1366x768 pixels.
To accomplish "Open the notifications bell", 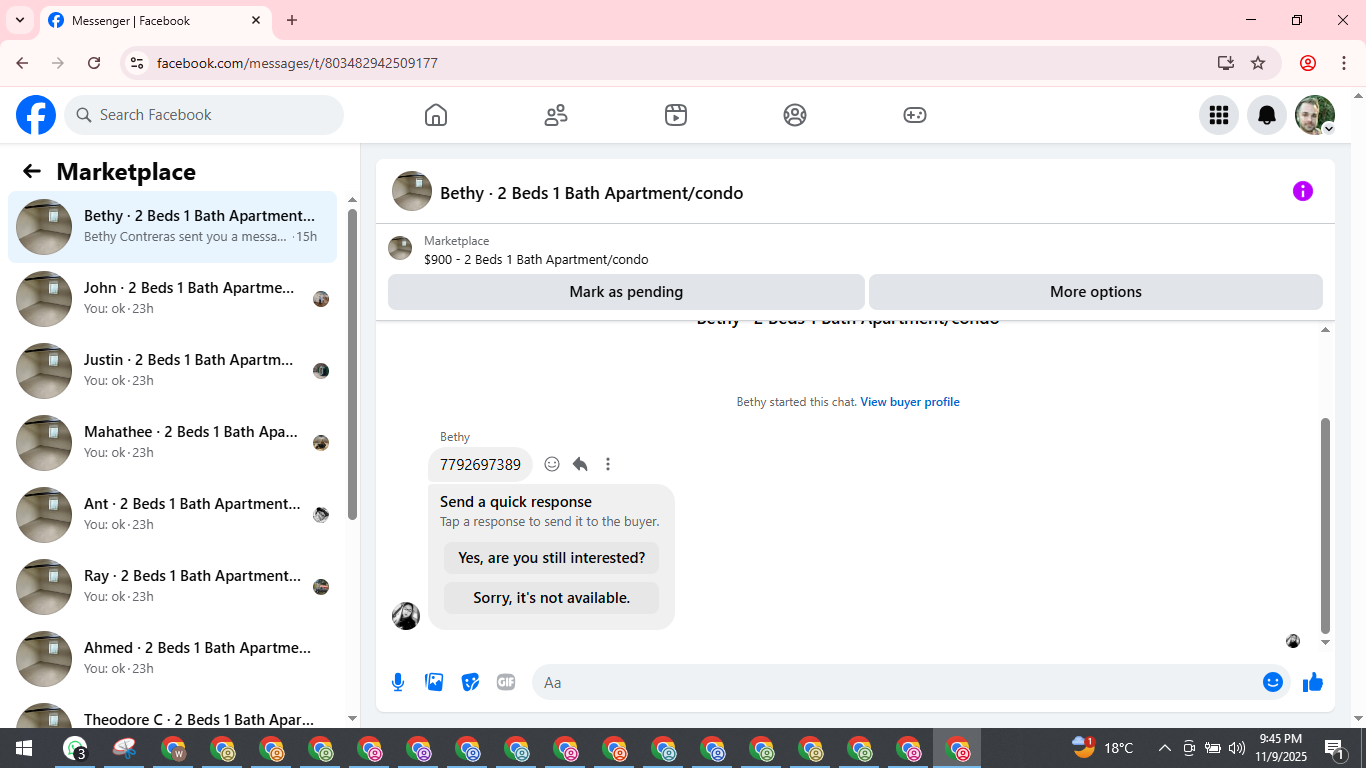I will (1267, 115).
